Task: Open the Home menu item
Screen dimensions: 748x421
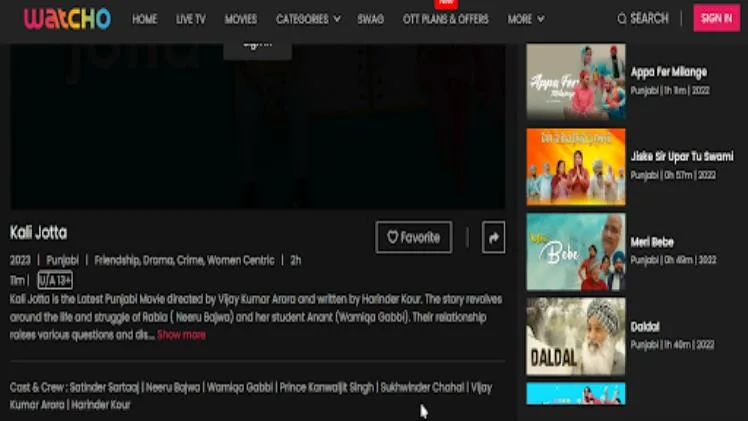Action: [x=144, y=19]
